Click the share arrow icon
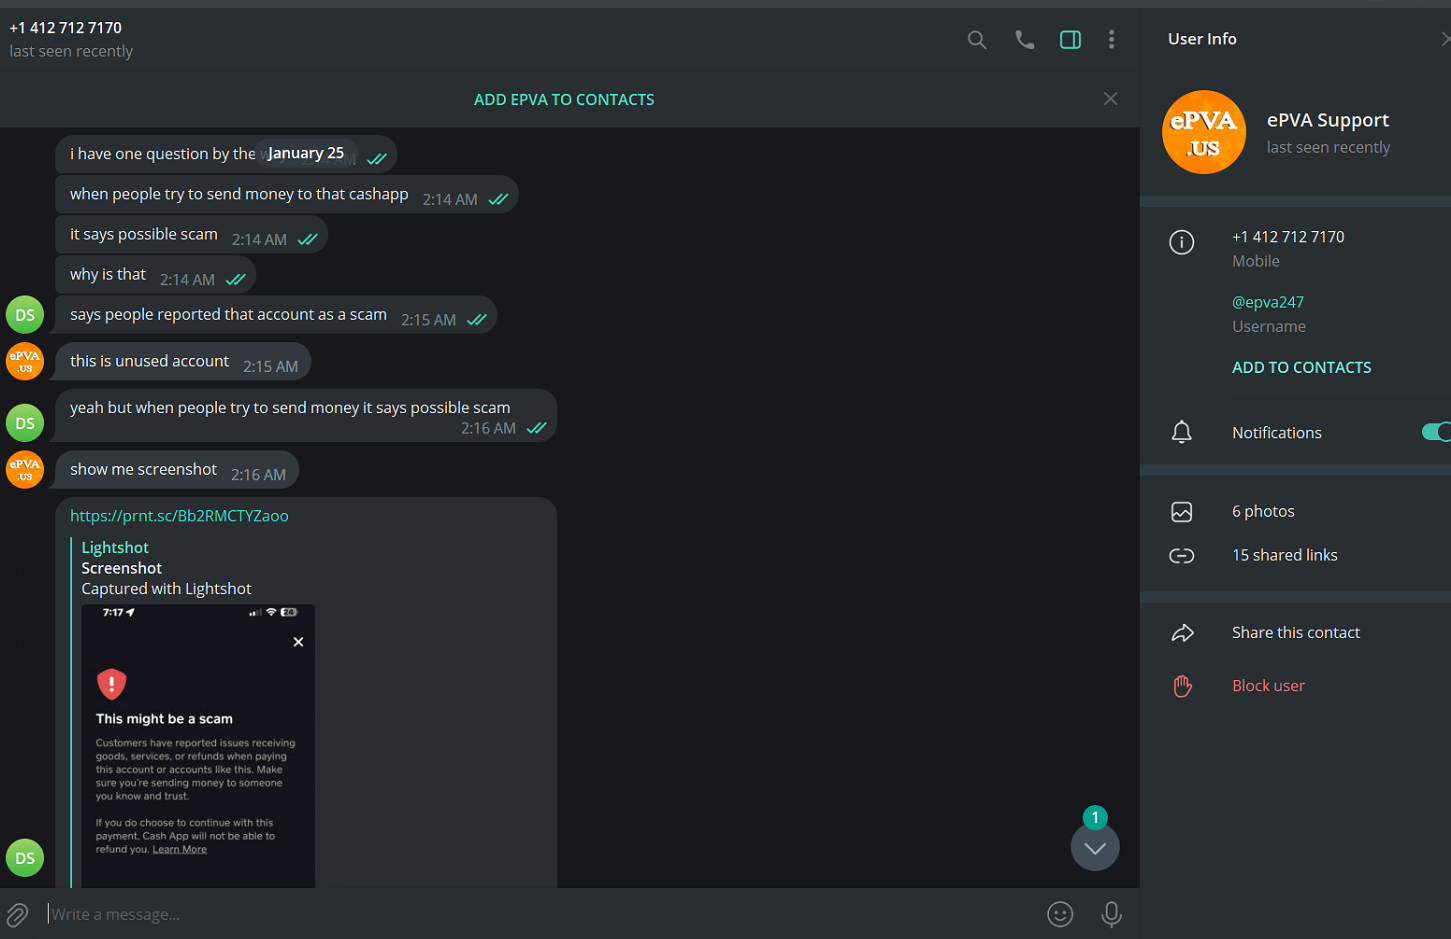Image resolution: width=1451 pixels, height=939 pixels. [x=1182, y=633]
